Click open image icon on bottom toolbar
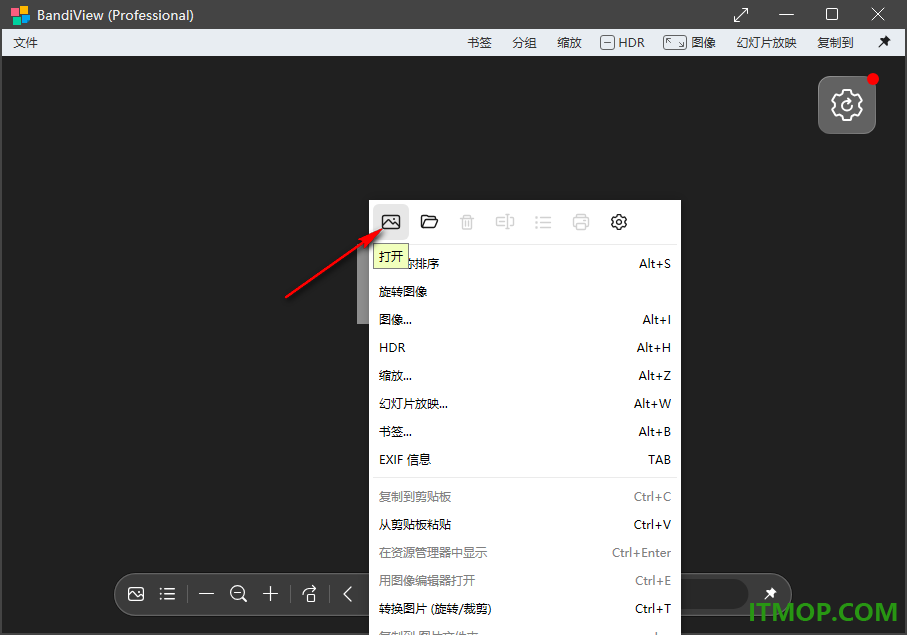907x635 pixels. pyautogui.click(x=136, y=594)
